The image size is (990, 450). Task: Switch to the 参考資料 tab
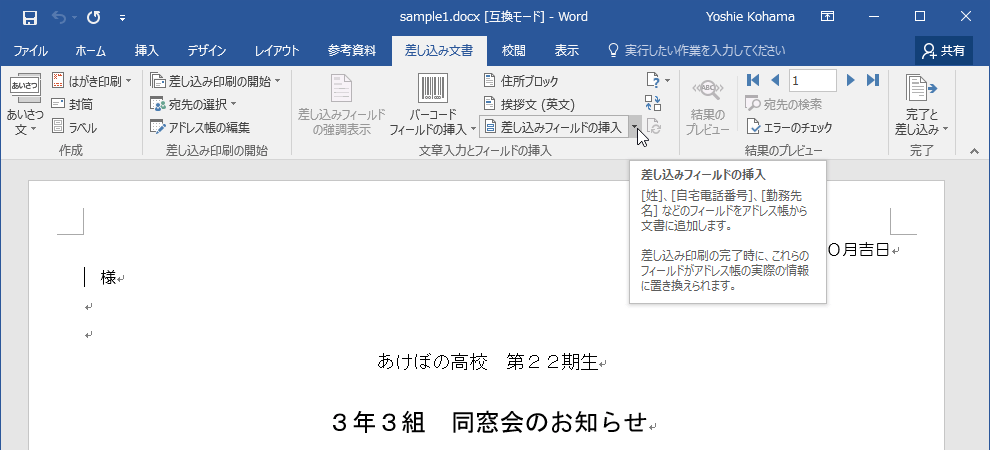coord(352,51)
